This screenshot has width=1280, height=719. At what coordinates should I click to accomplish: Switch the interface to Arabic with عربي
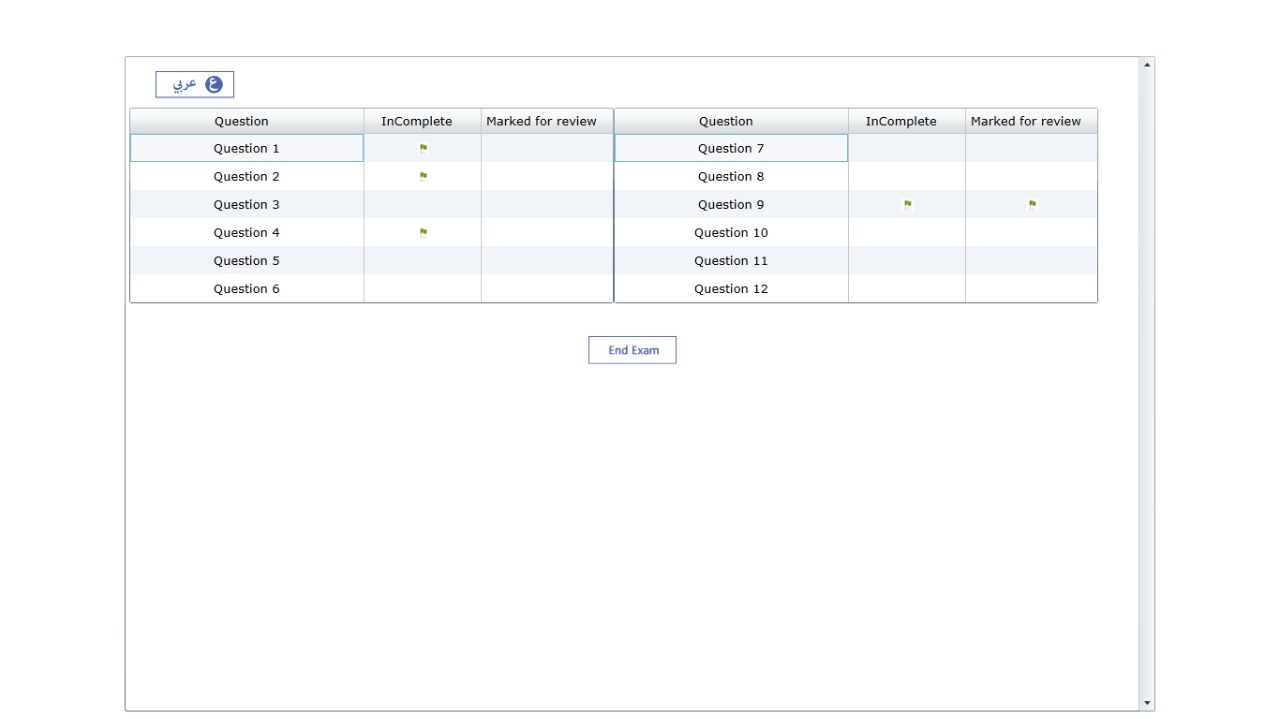click(191, 84)
